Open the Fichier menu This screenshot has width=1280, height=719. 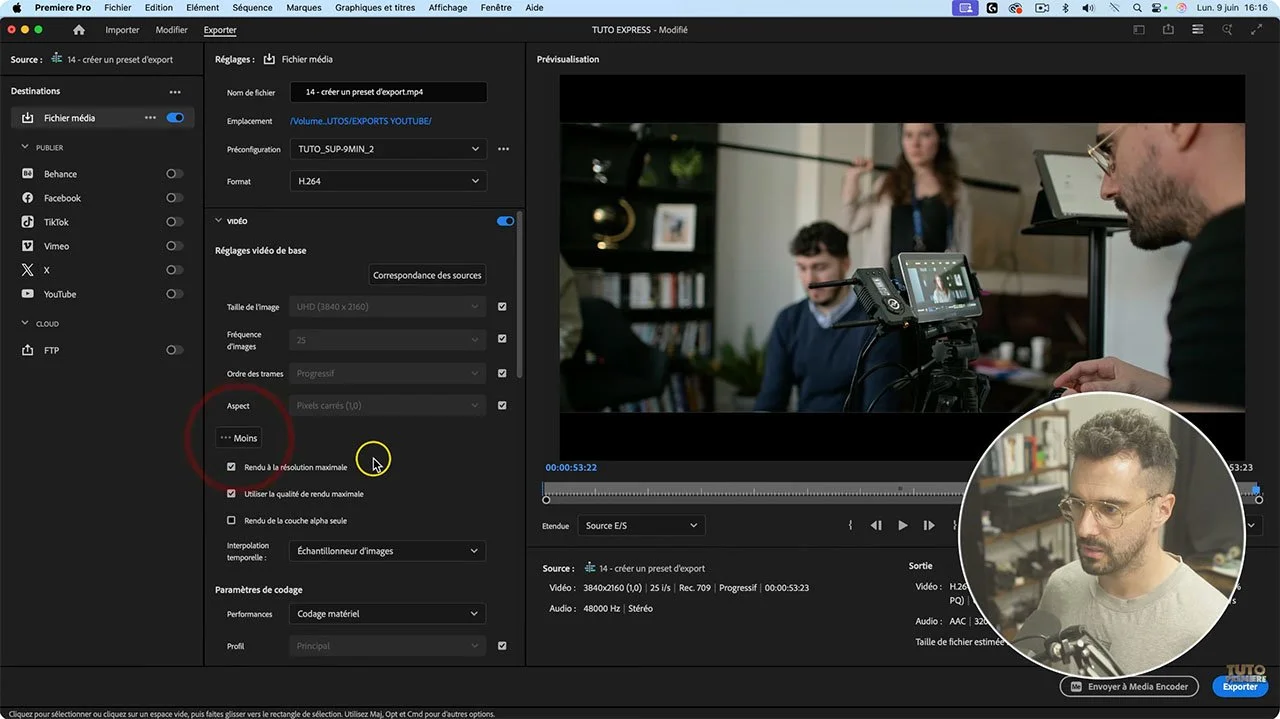(x=118, y=8)
